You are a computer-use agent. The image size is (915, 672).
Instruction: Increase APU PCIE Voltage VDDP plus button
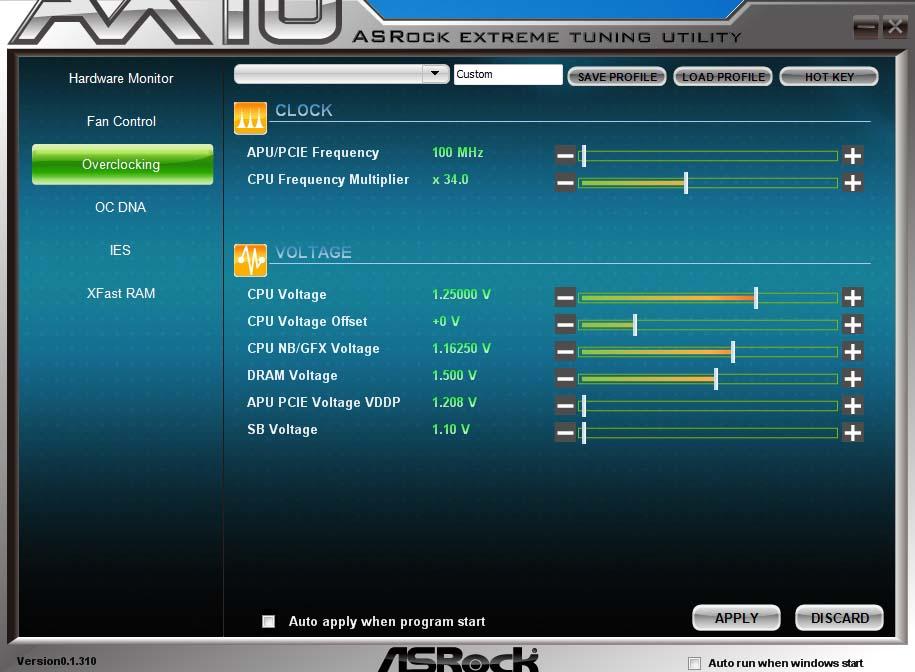click(853, 405)
